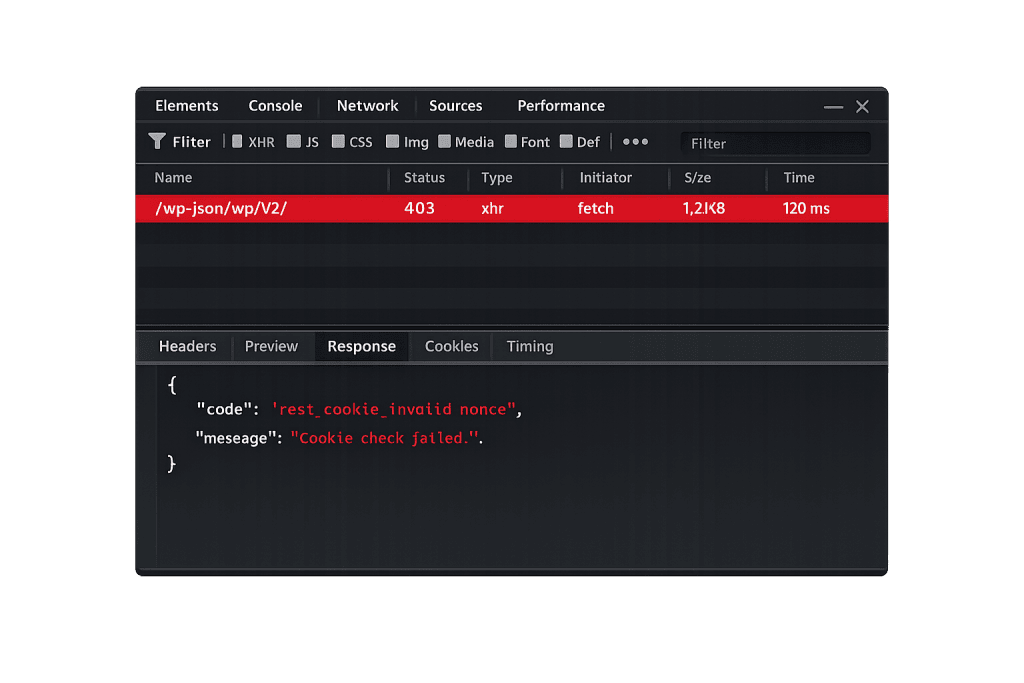This screenshot has height=683, width=1024.
Task: Open the Sources tab
Action: pos(456,106)
